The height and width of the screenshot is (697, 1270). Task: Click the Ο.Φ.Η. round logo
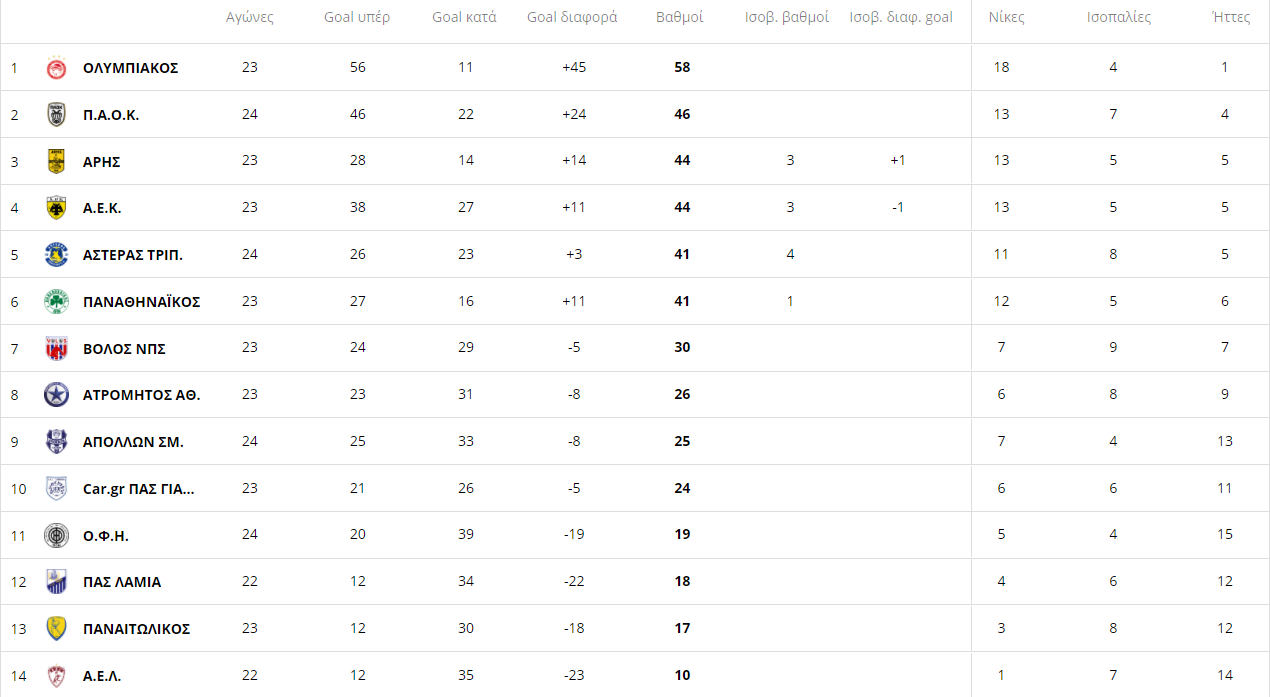pyautogui.click(x=56, y=535)
